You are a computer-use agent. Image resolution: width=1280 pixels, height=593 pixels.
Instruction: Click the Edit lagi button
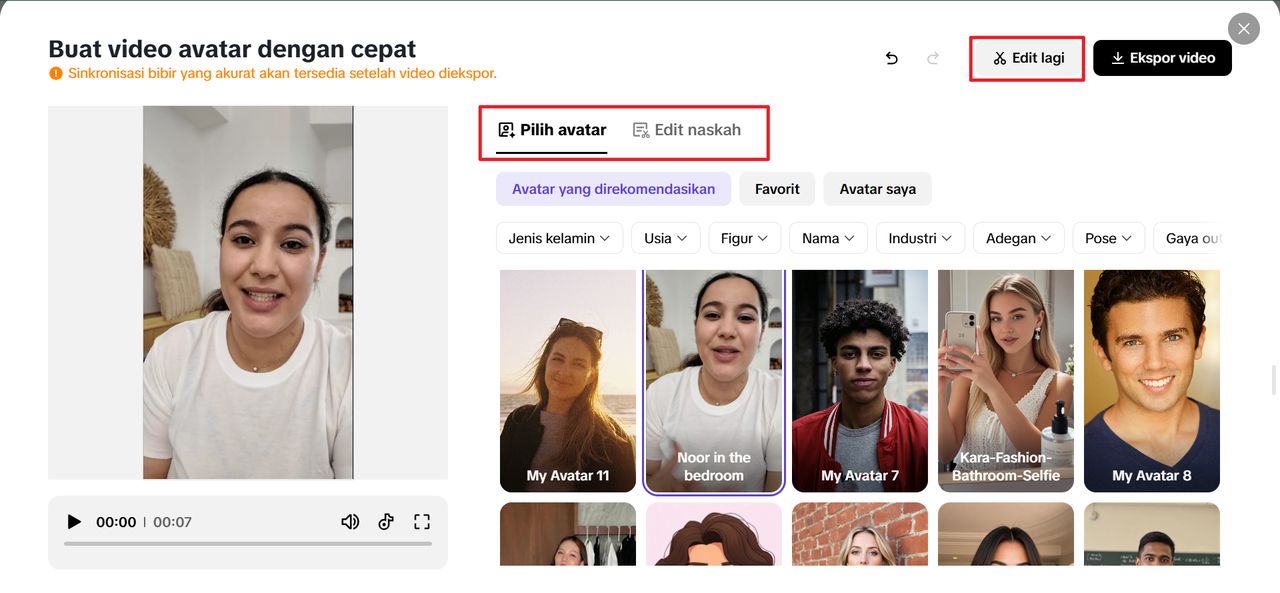[1028, 58]
